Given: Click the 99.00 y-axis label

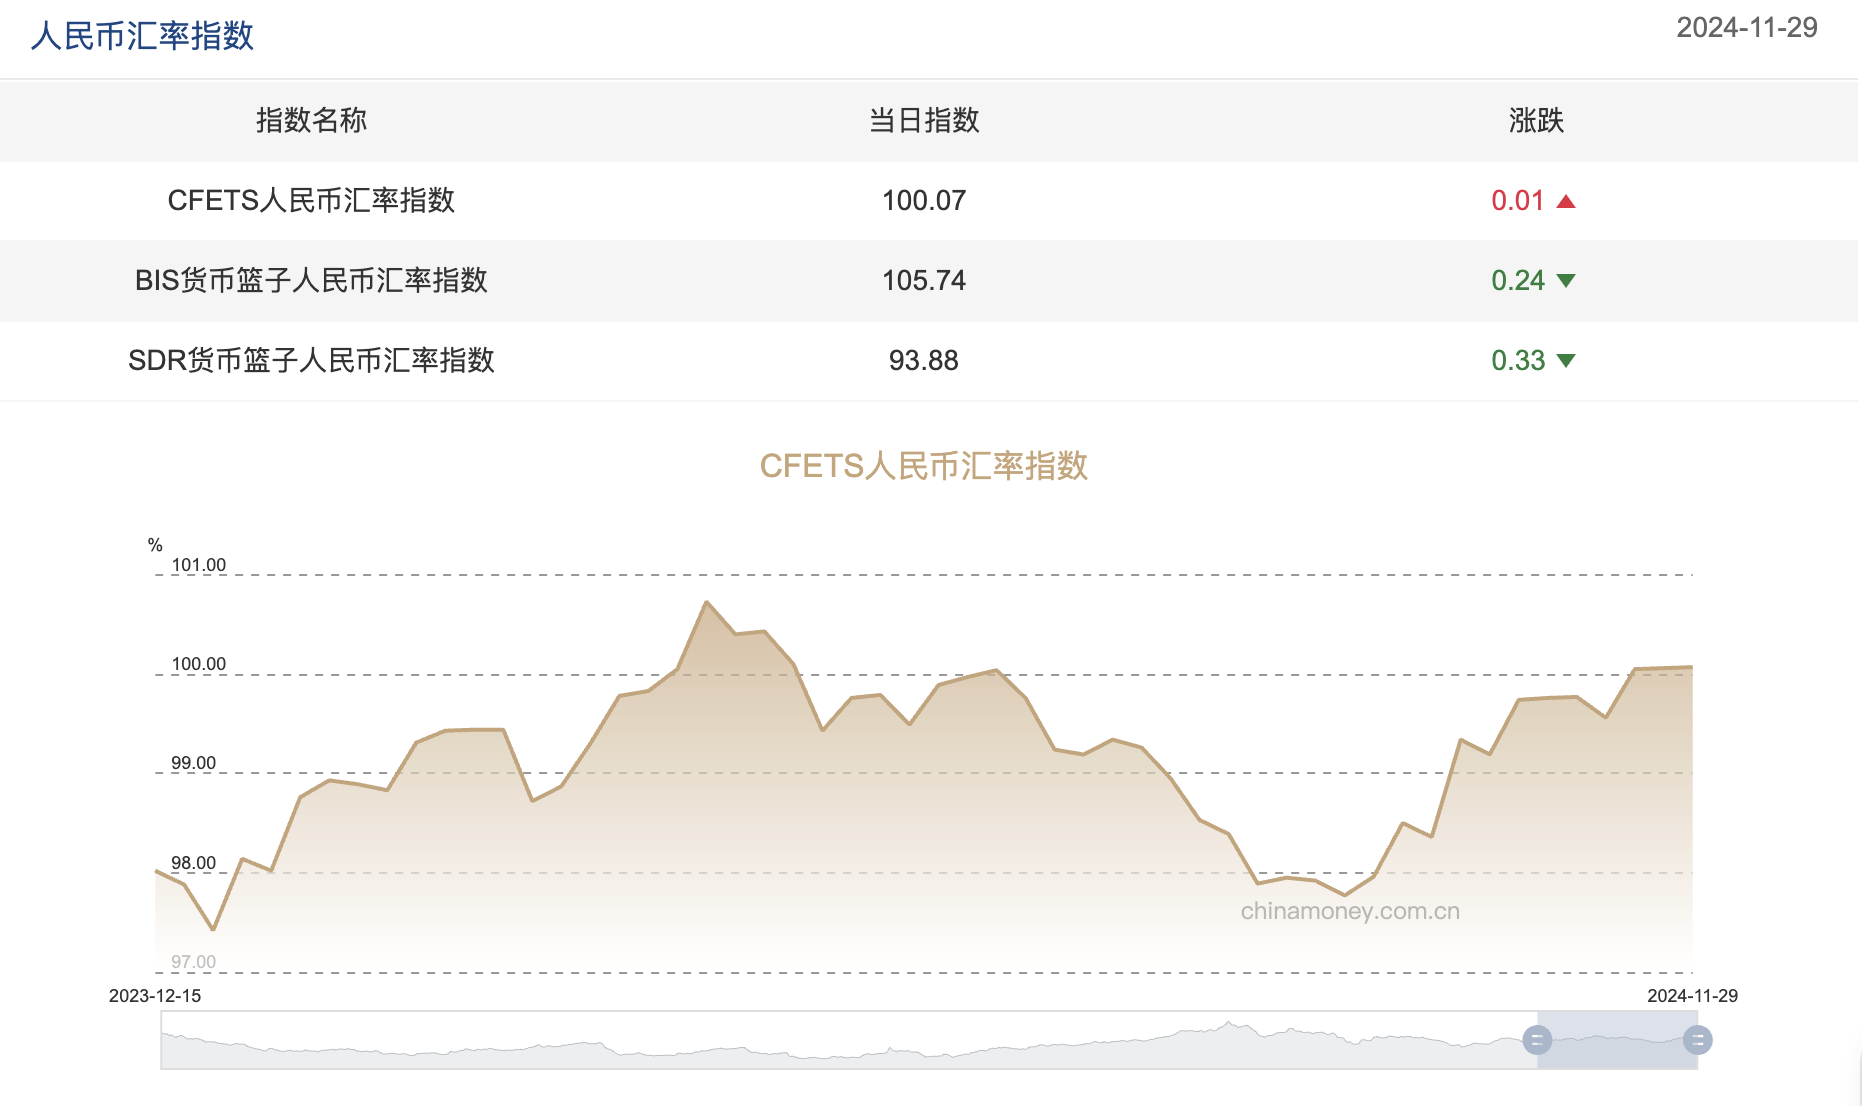Looking at the screenshot, I should [194, 763].
